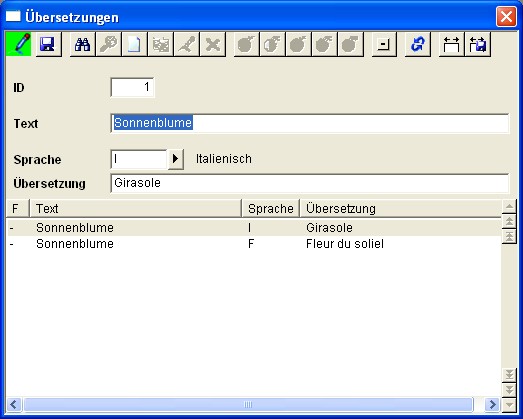Image resolution: width=523 pixels, height=419 pixels.
Task: Click the Sprache column header
Action: [271, 208]
